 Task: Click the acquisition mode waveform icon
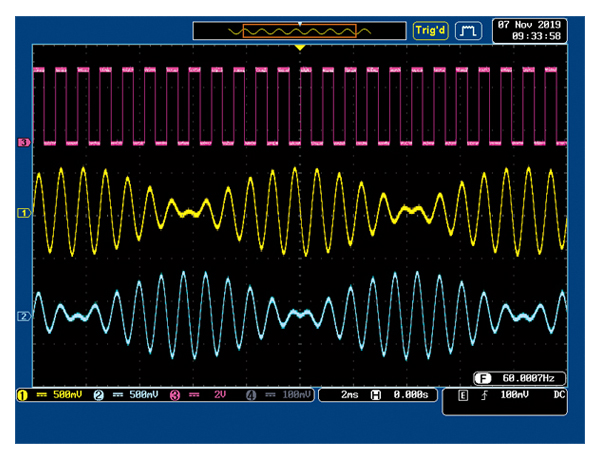click(x=468, y=31)
